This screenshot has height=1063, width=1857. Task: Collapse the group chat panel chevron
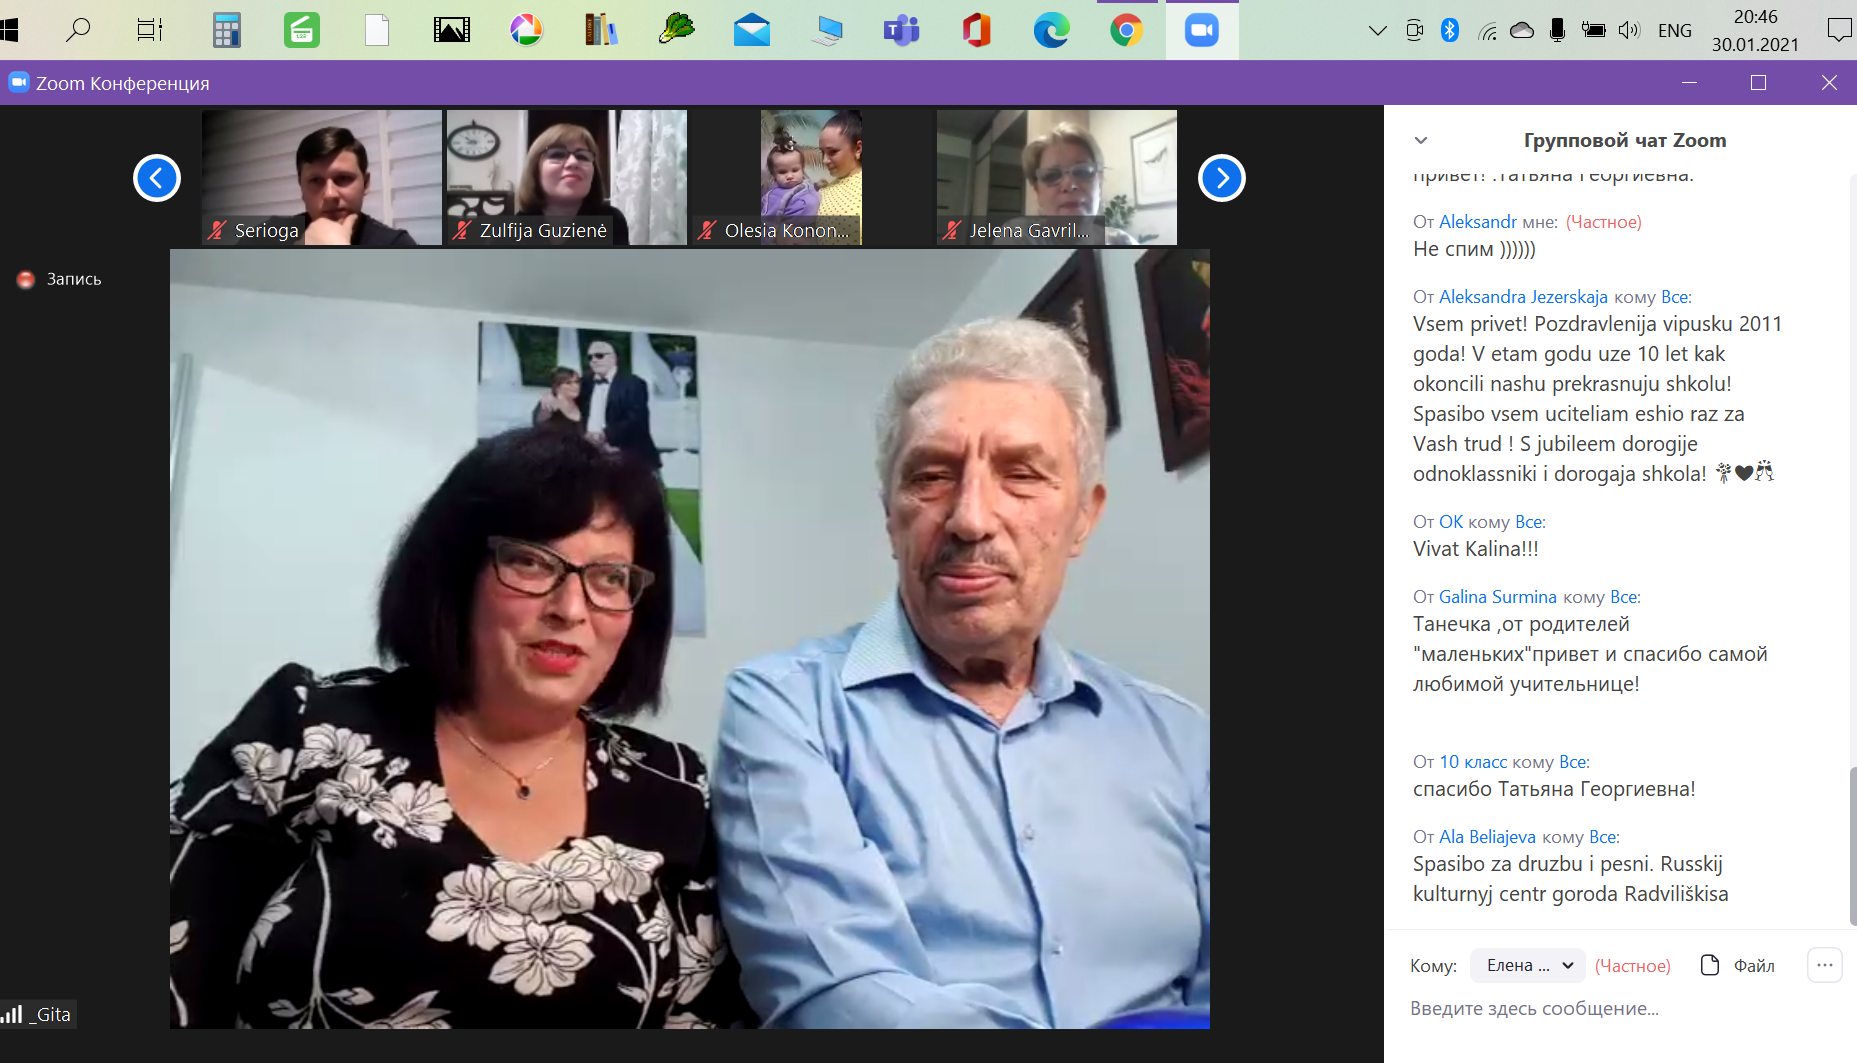(x=1421, y=141)
